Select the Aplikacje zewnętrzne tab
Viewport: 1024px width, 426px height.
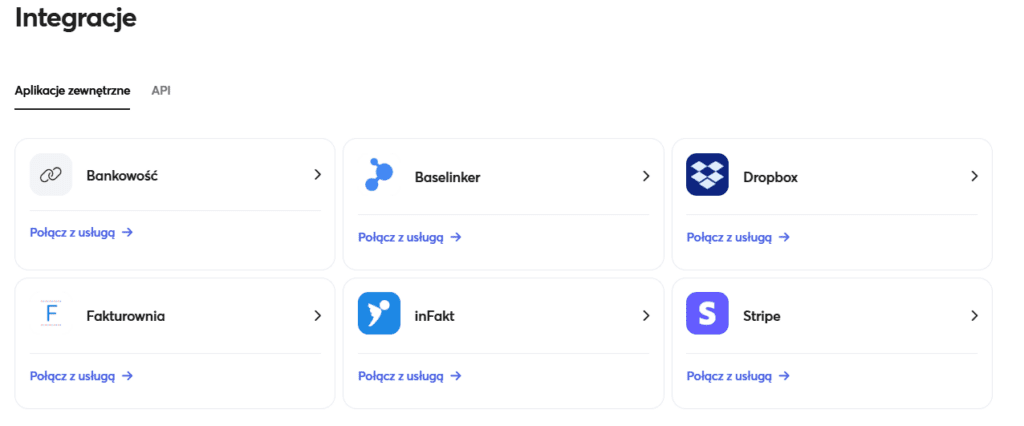coord(72,90)
